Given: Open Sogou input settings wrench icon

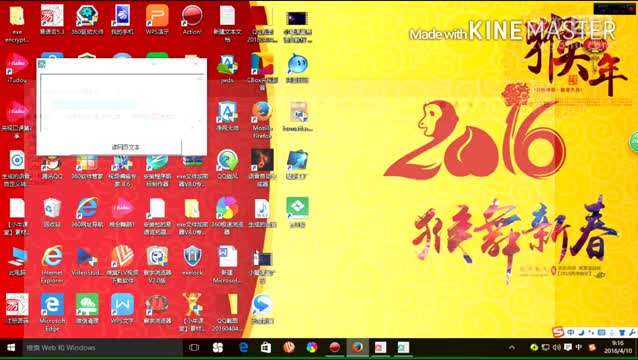Looking at the screenshot, I should pos(632,332).
